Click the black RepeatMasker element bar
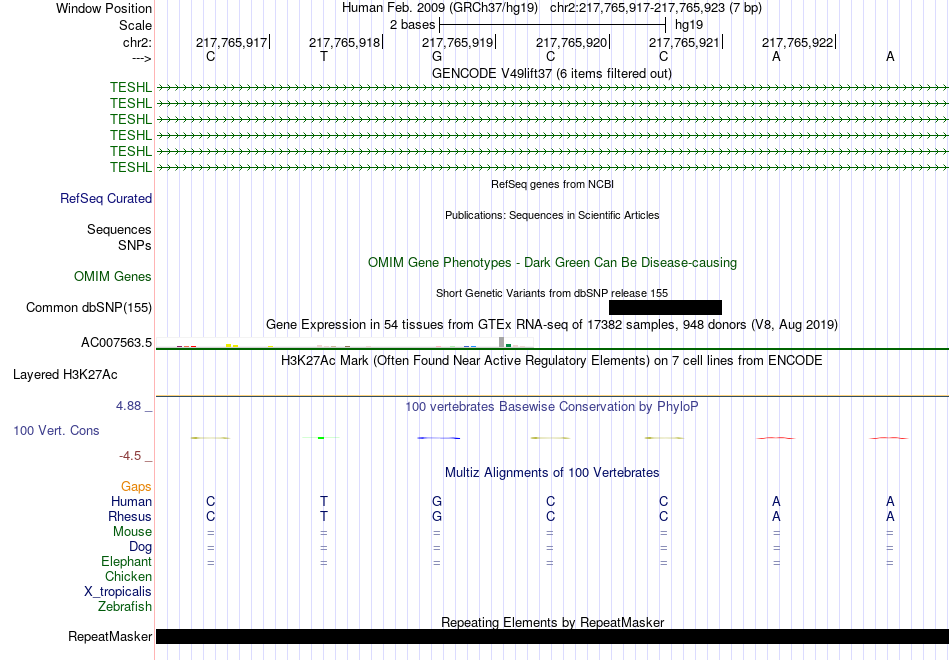This screenshot has height=660, width=950. (553, 636)
